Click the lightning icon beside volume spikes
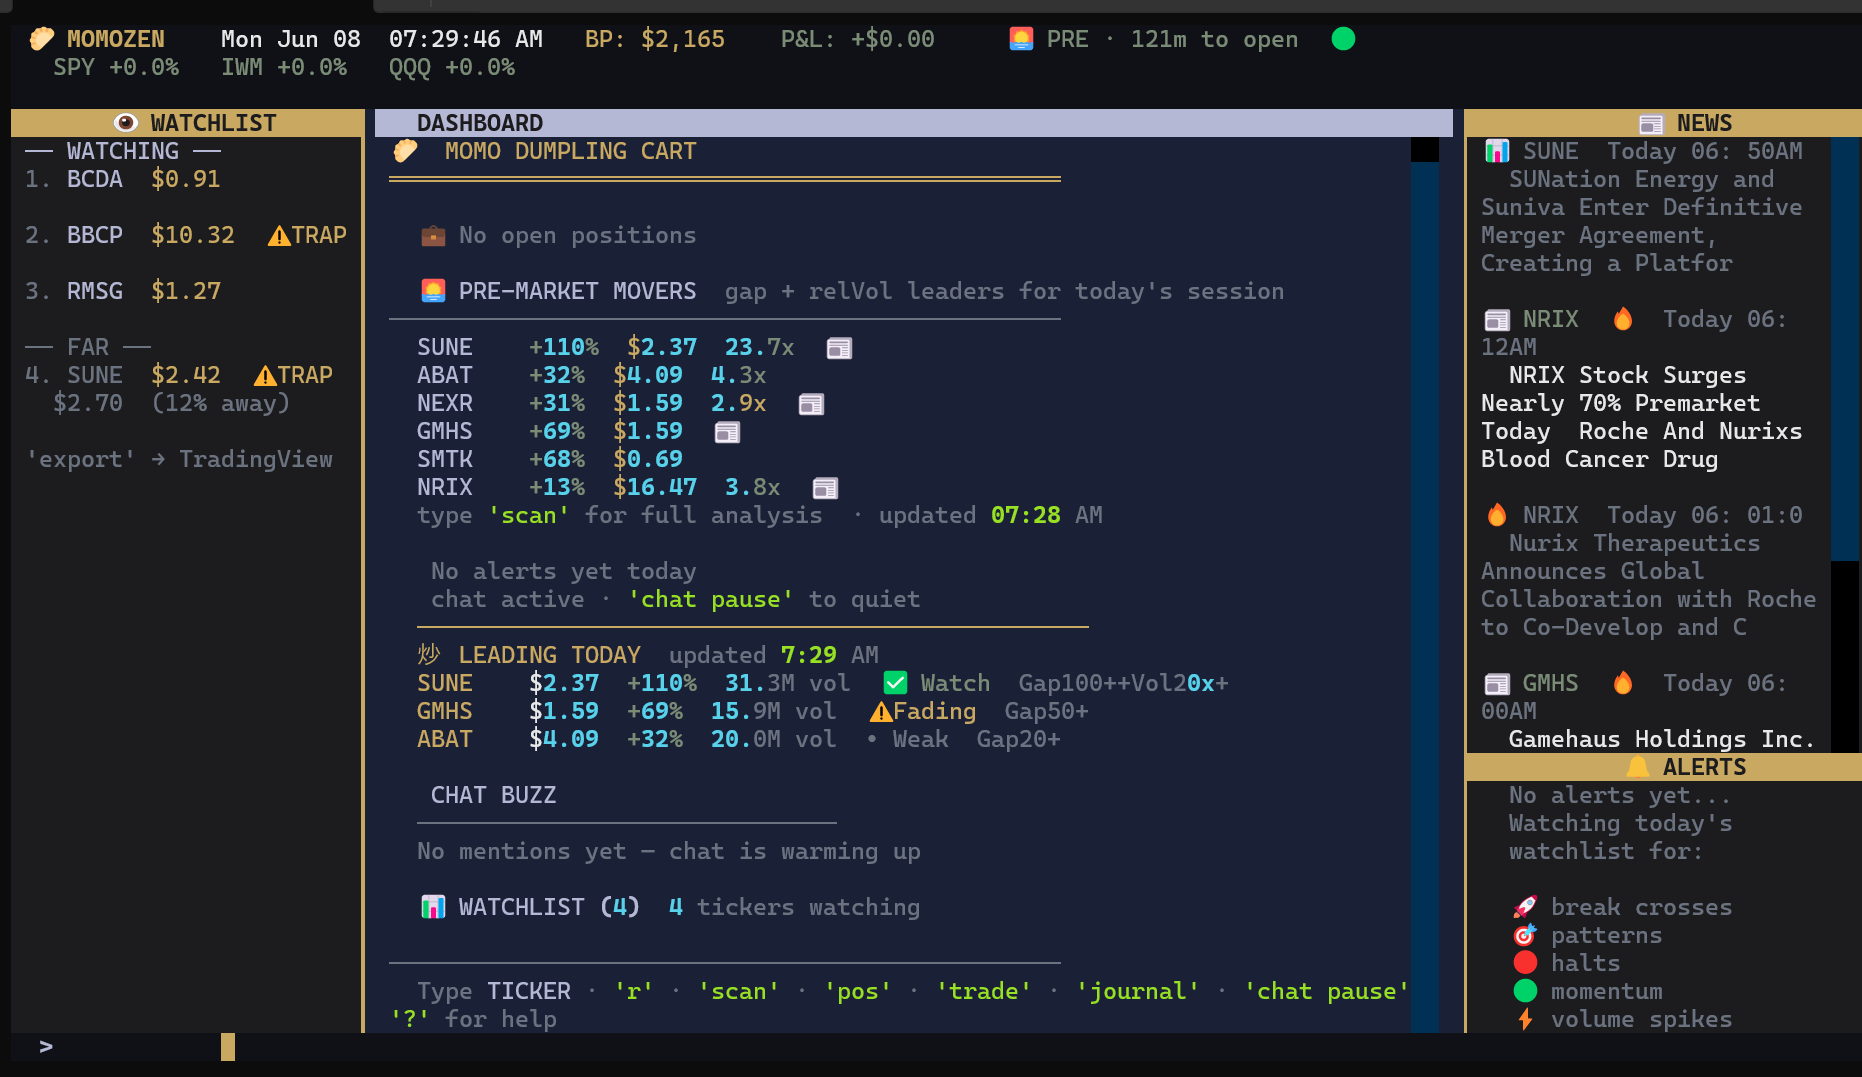The image size is (1862, 1077). click(1525, 1019)
